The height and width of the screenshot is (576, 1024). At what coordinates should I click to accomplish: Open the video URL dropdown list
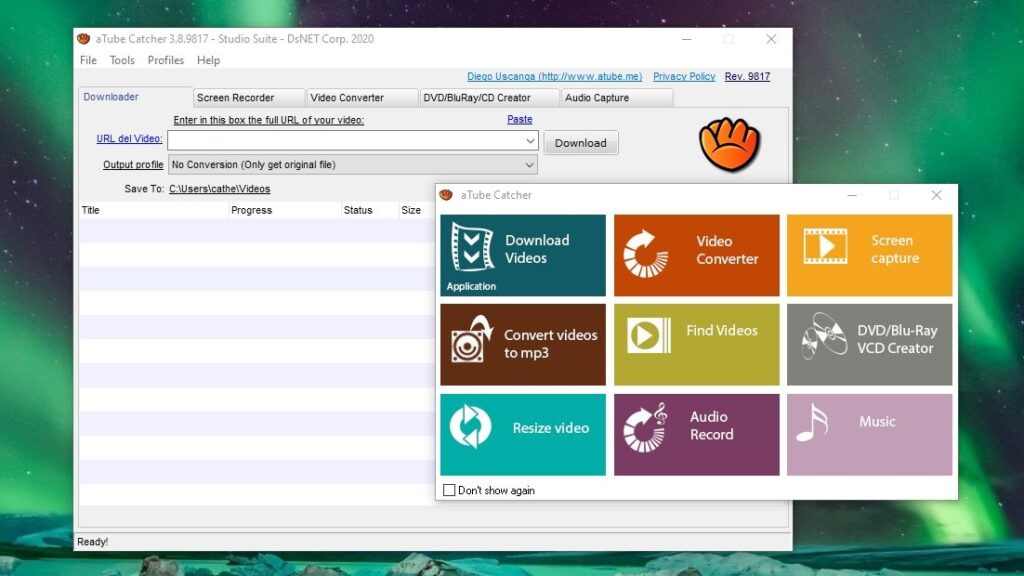pyautogui.click(x=531, y=141)
